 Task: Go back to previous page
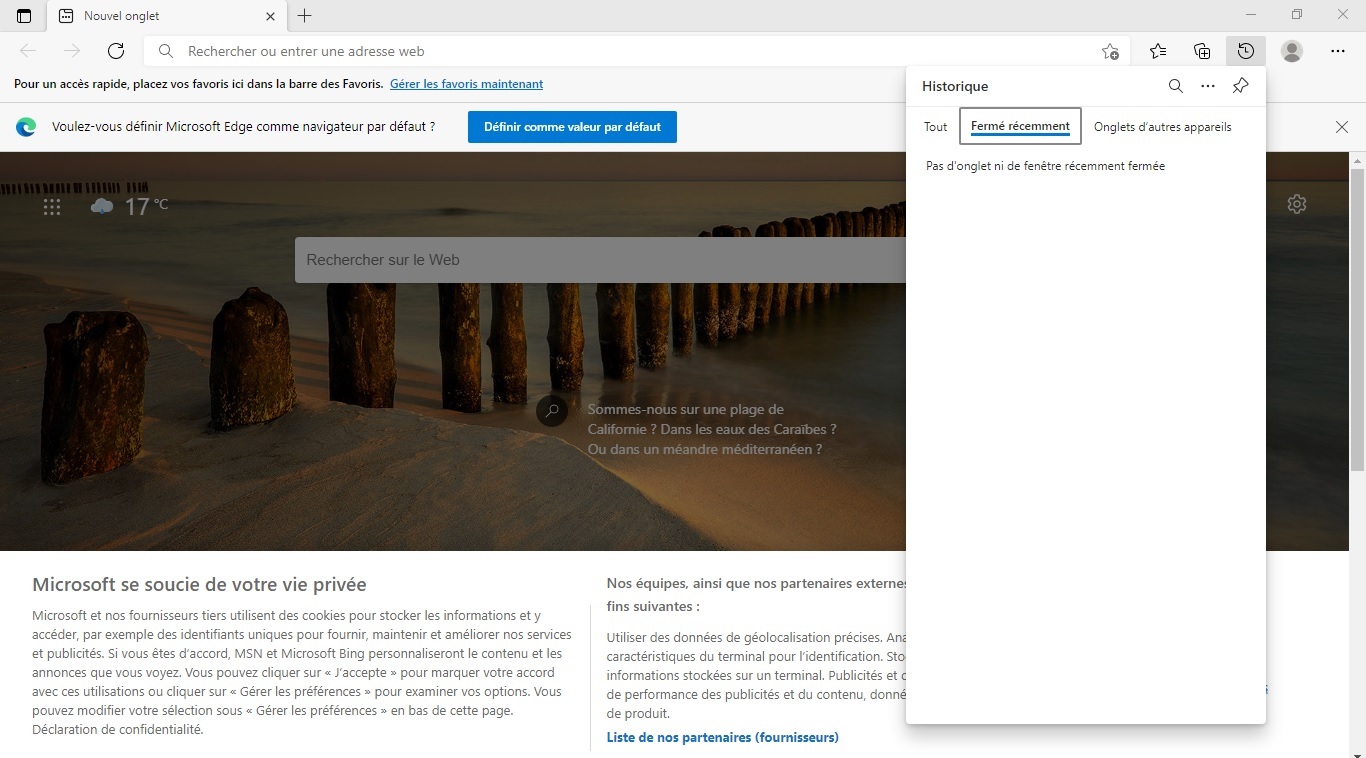[28, 51]
